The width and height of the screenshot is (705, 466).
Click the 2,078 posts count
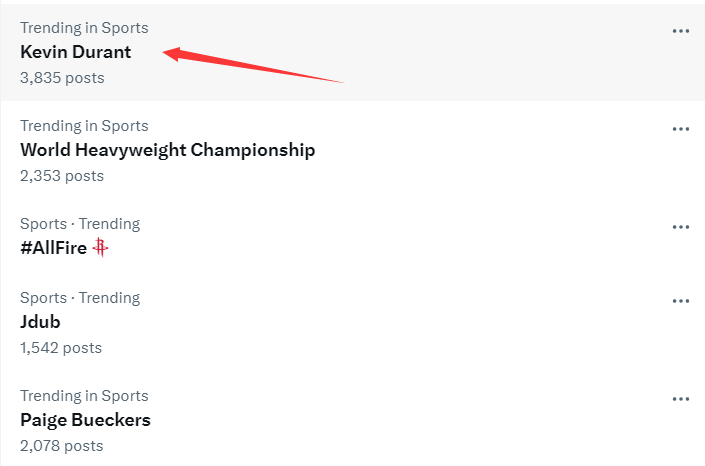(x=62, y=445)
